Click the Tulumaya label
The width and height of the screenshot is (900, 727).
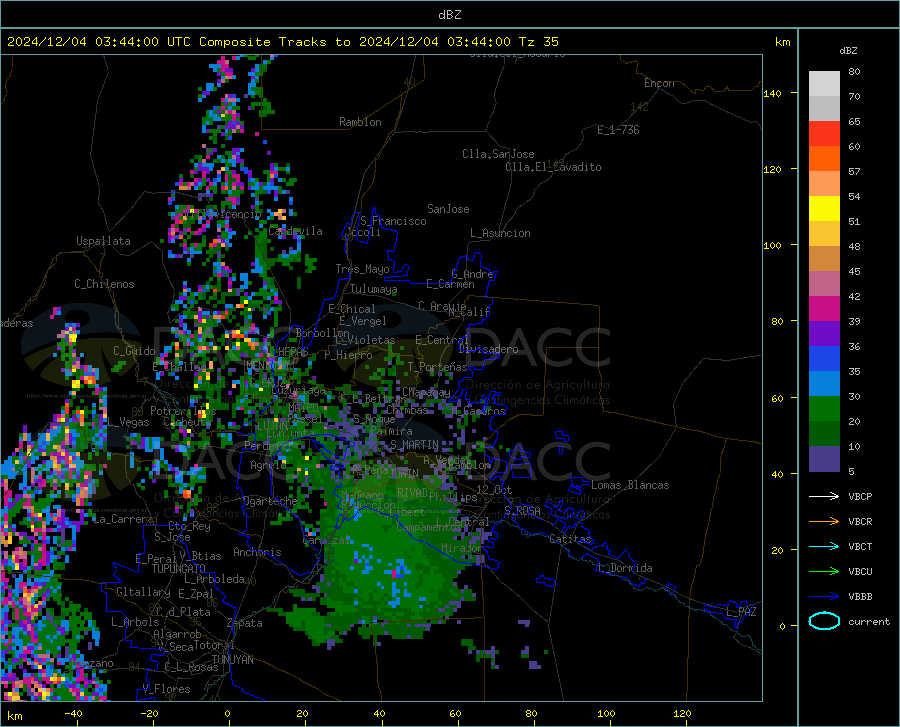(x=374, y=289)
